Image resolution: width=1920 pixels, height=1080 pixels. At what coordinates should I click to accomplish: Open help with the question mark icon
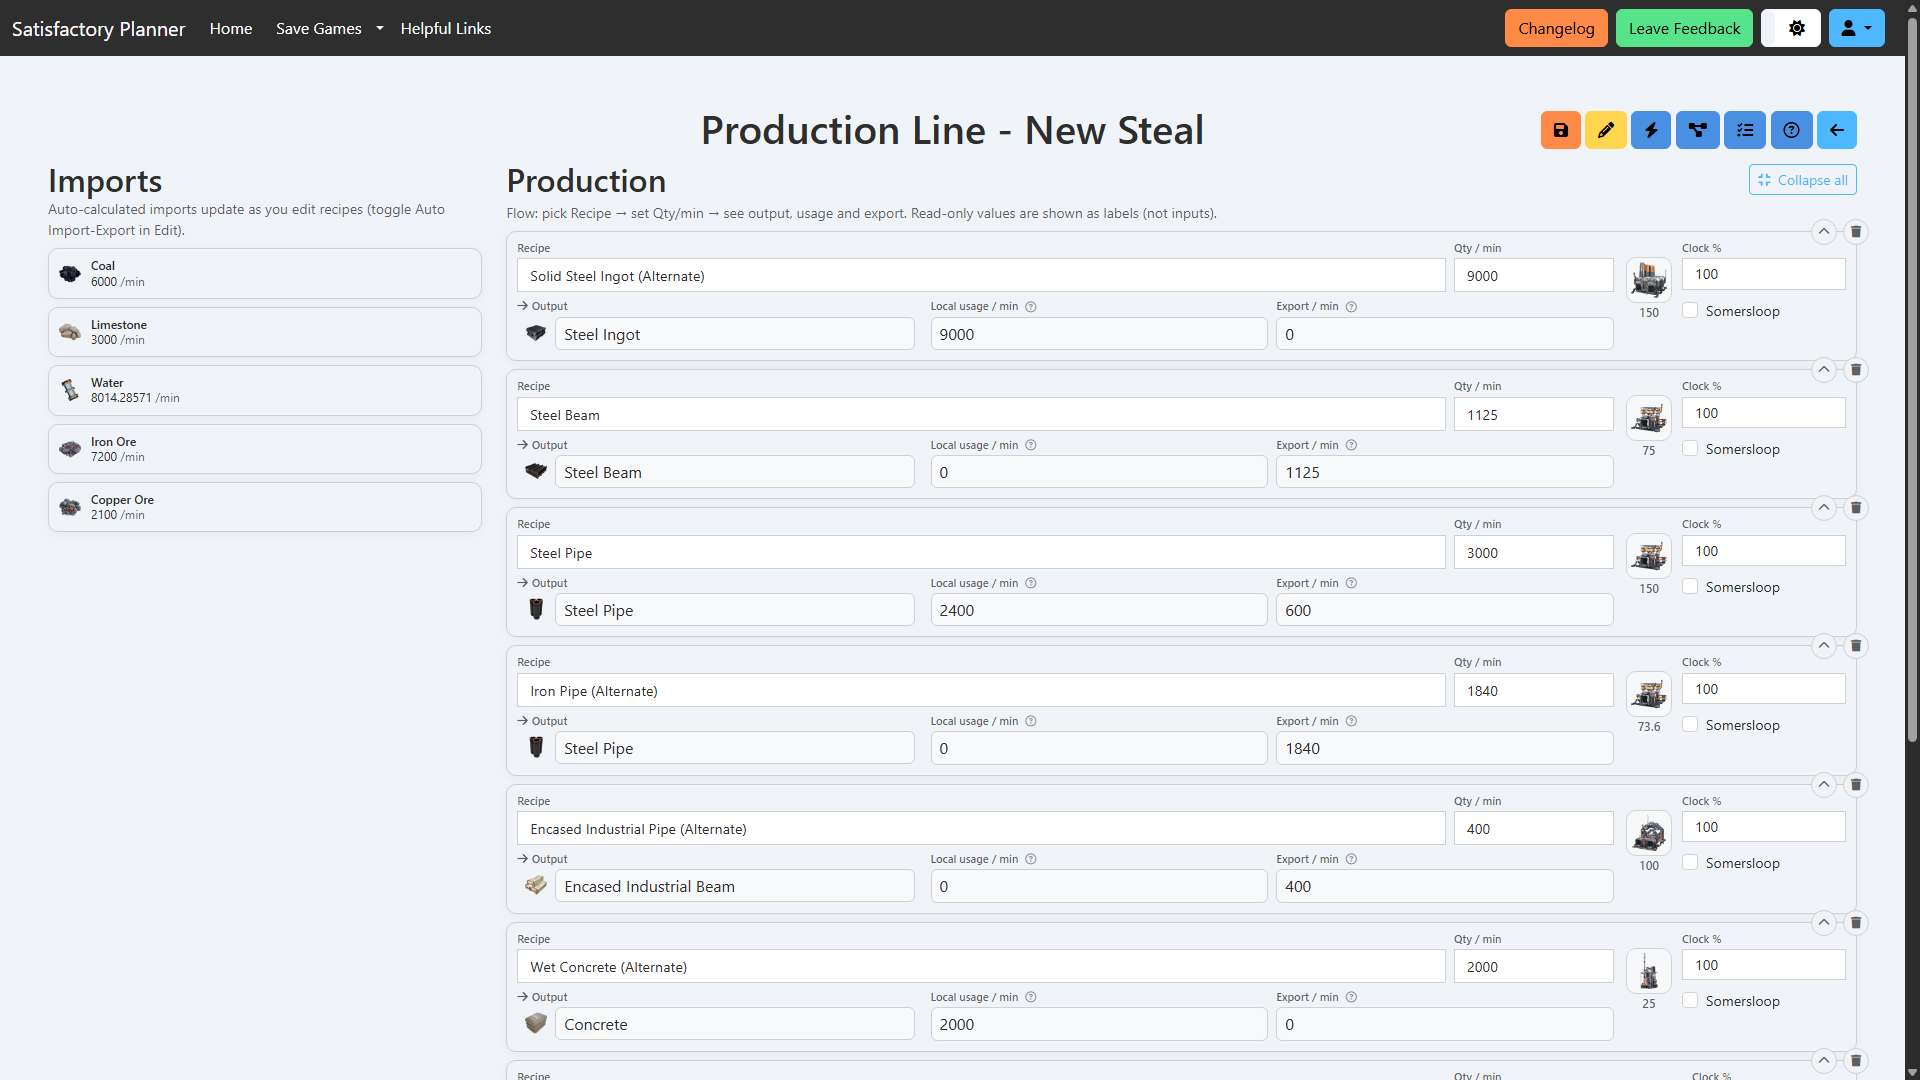click(x=1790, y=130)
